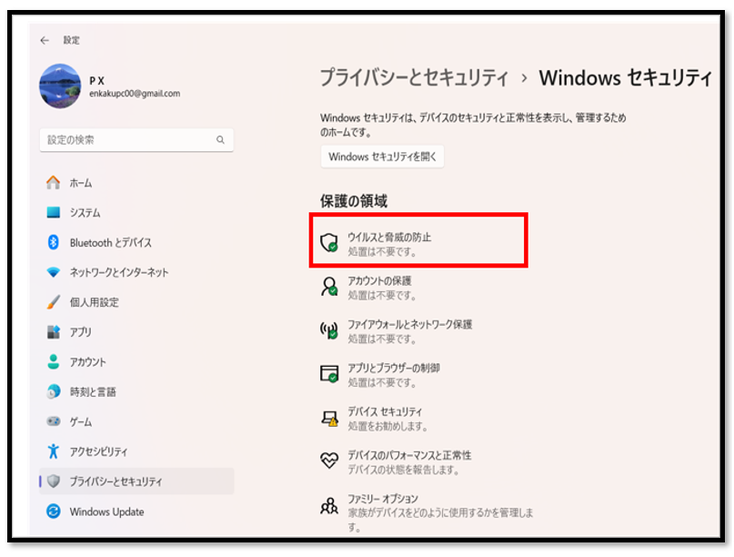
Task: Click the Windows Update sync icon
Action: pyautogui.click(x=53, y=511)
